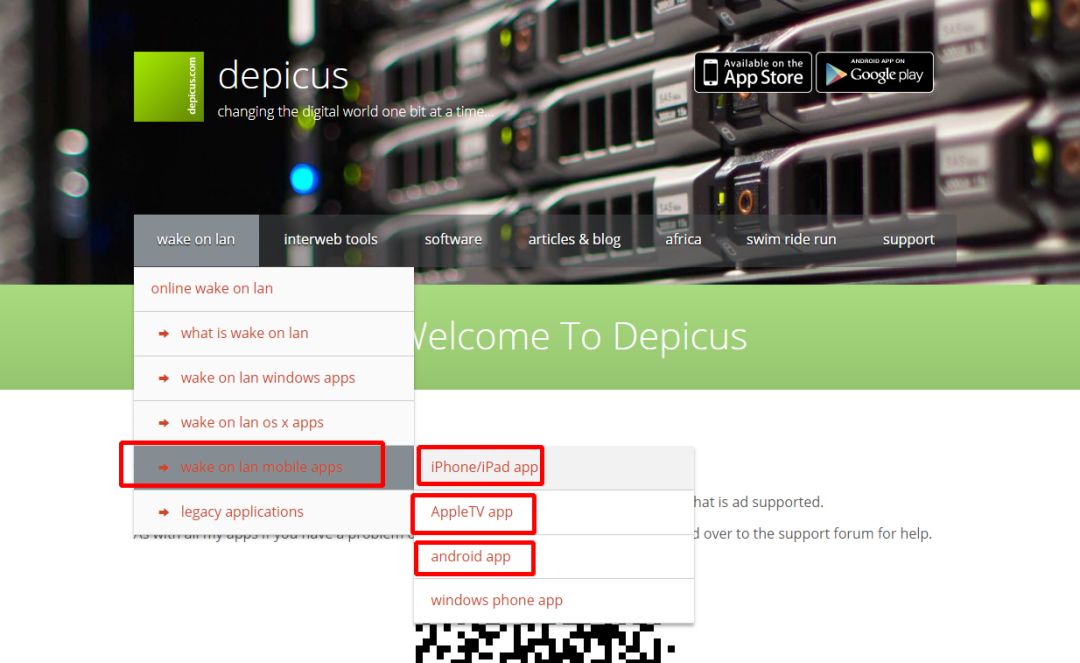Choose windows phone app from submenu
The image size is (1080, 663).
tap(554, 600)
